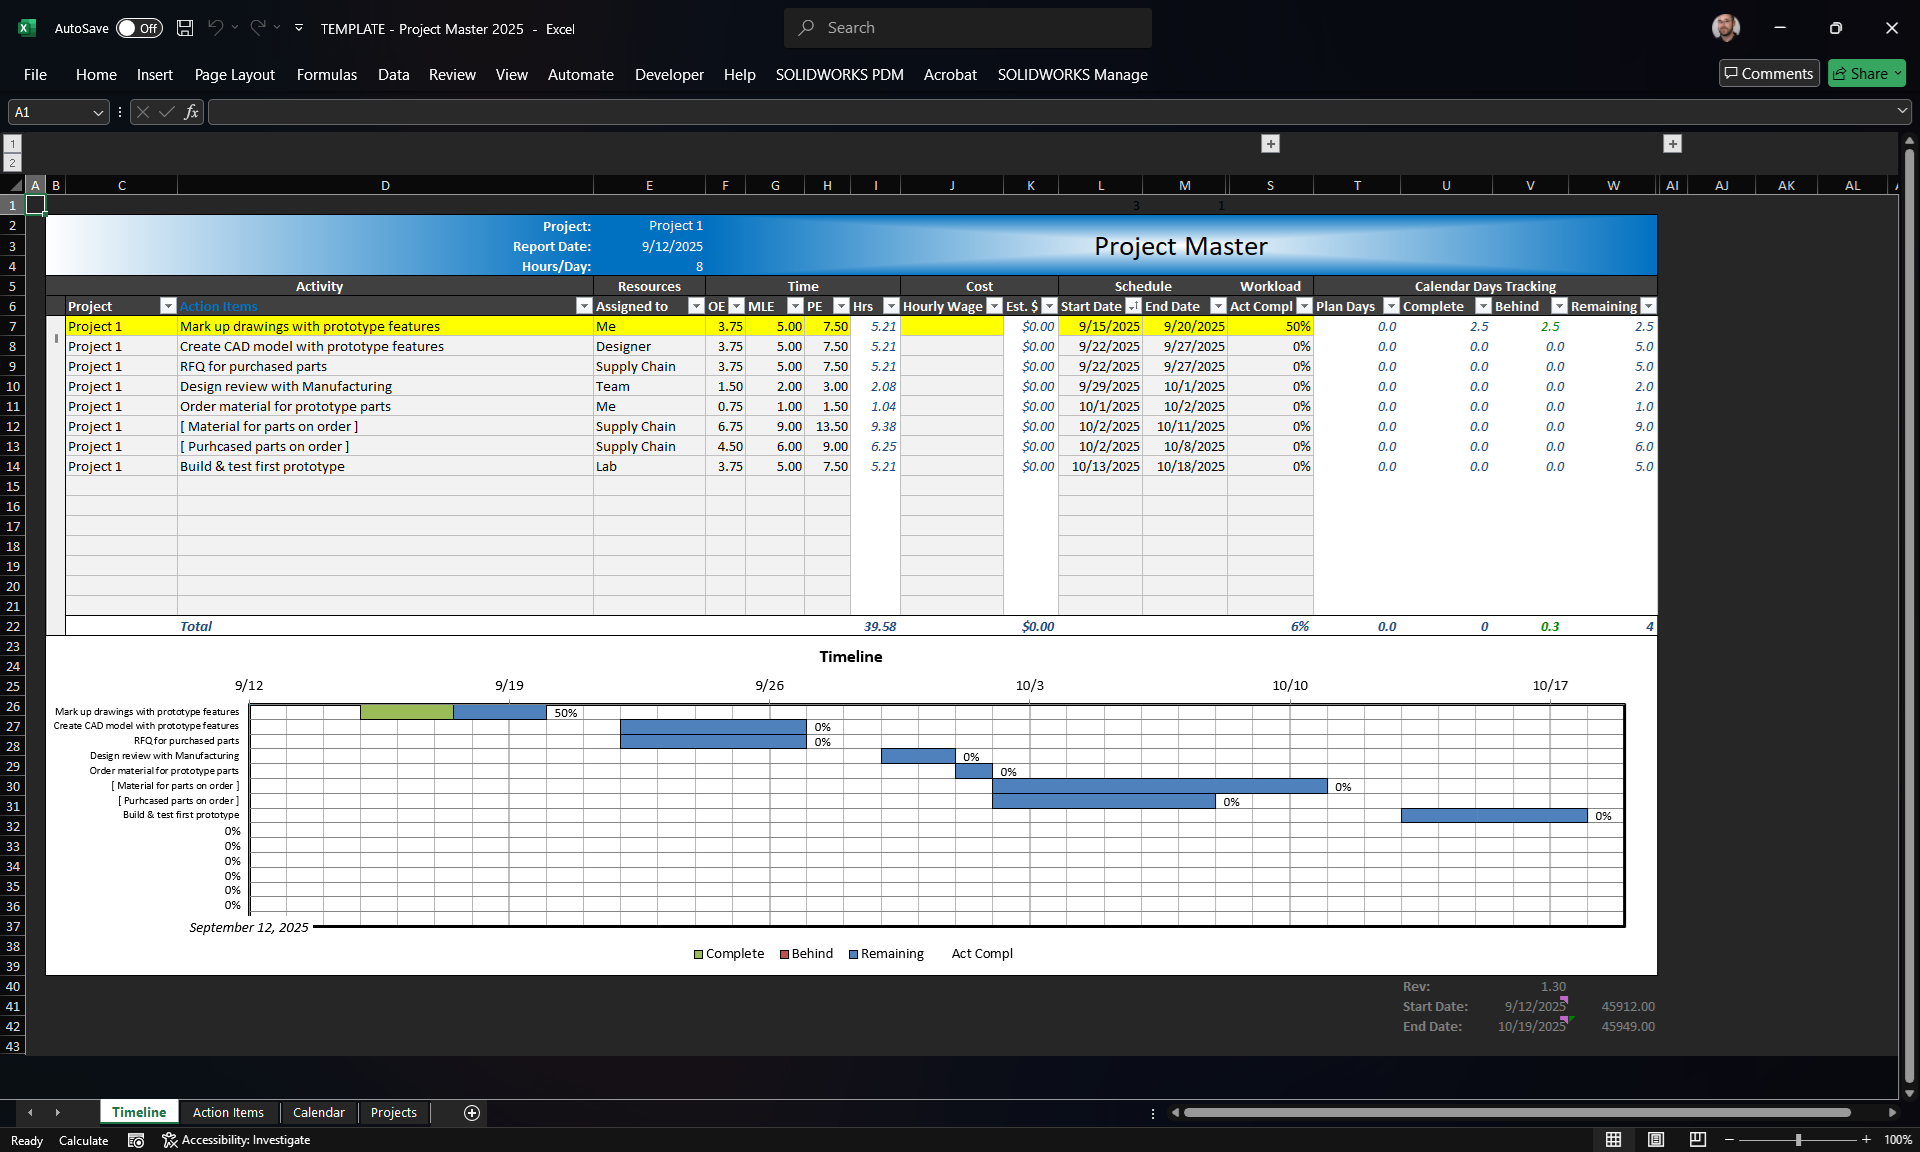Click the zoom slider handle
Image resolution: width=1920 pixels, height=1152 pixels.
1798,1140
